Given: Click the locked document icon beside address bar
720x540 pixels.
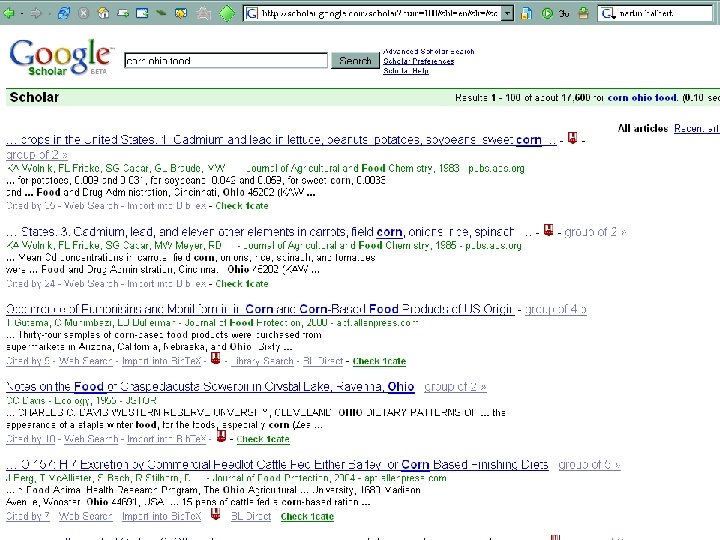Looking at the screenshot, I should click(527, 13).
